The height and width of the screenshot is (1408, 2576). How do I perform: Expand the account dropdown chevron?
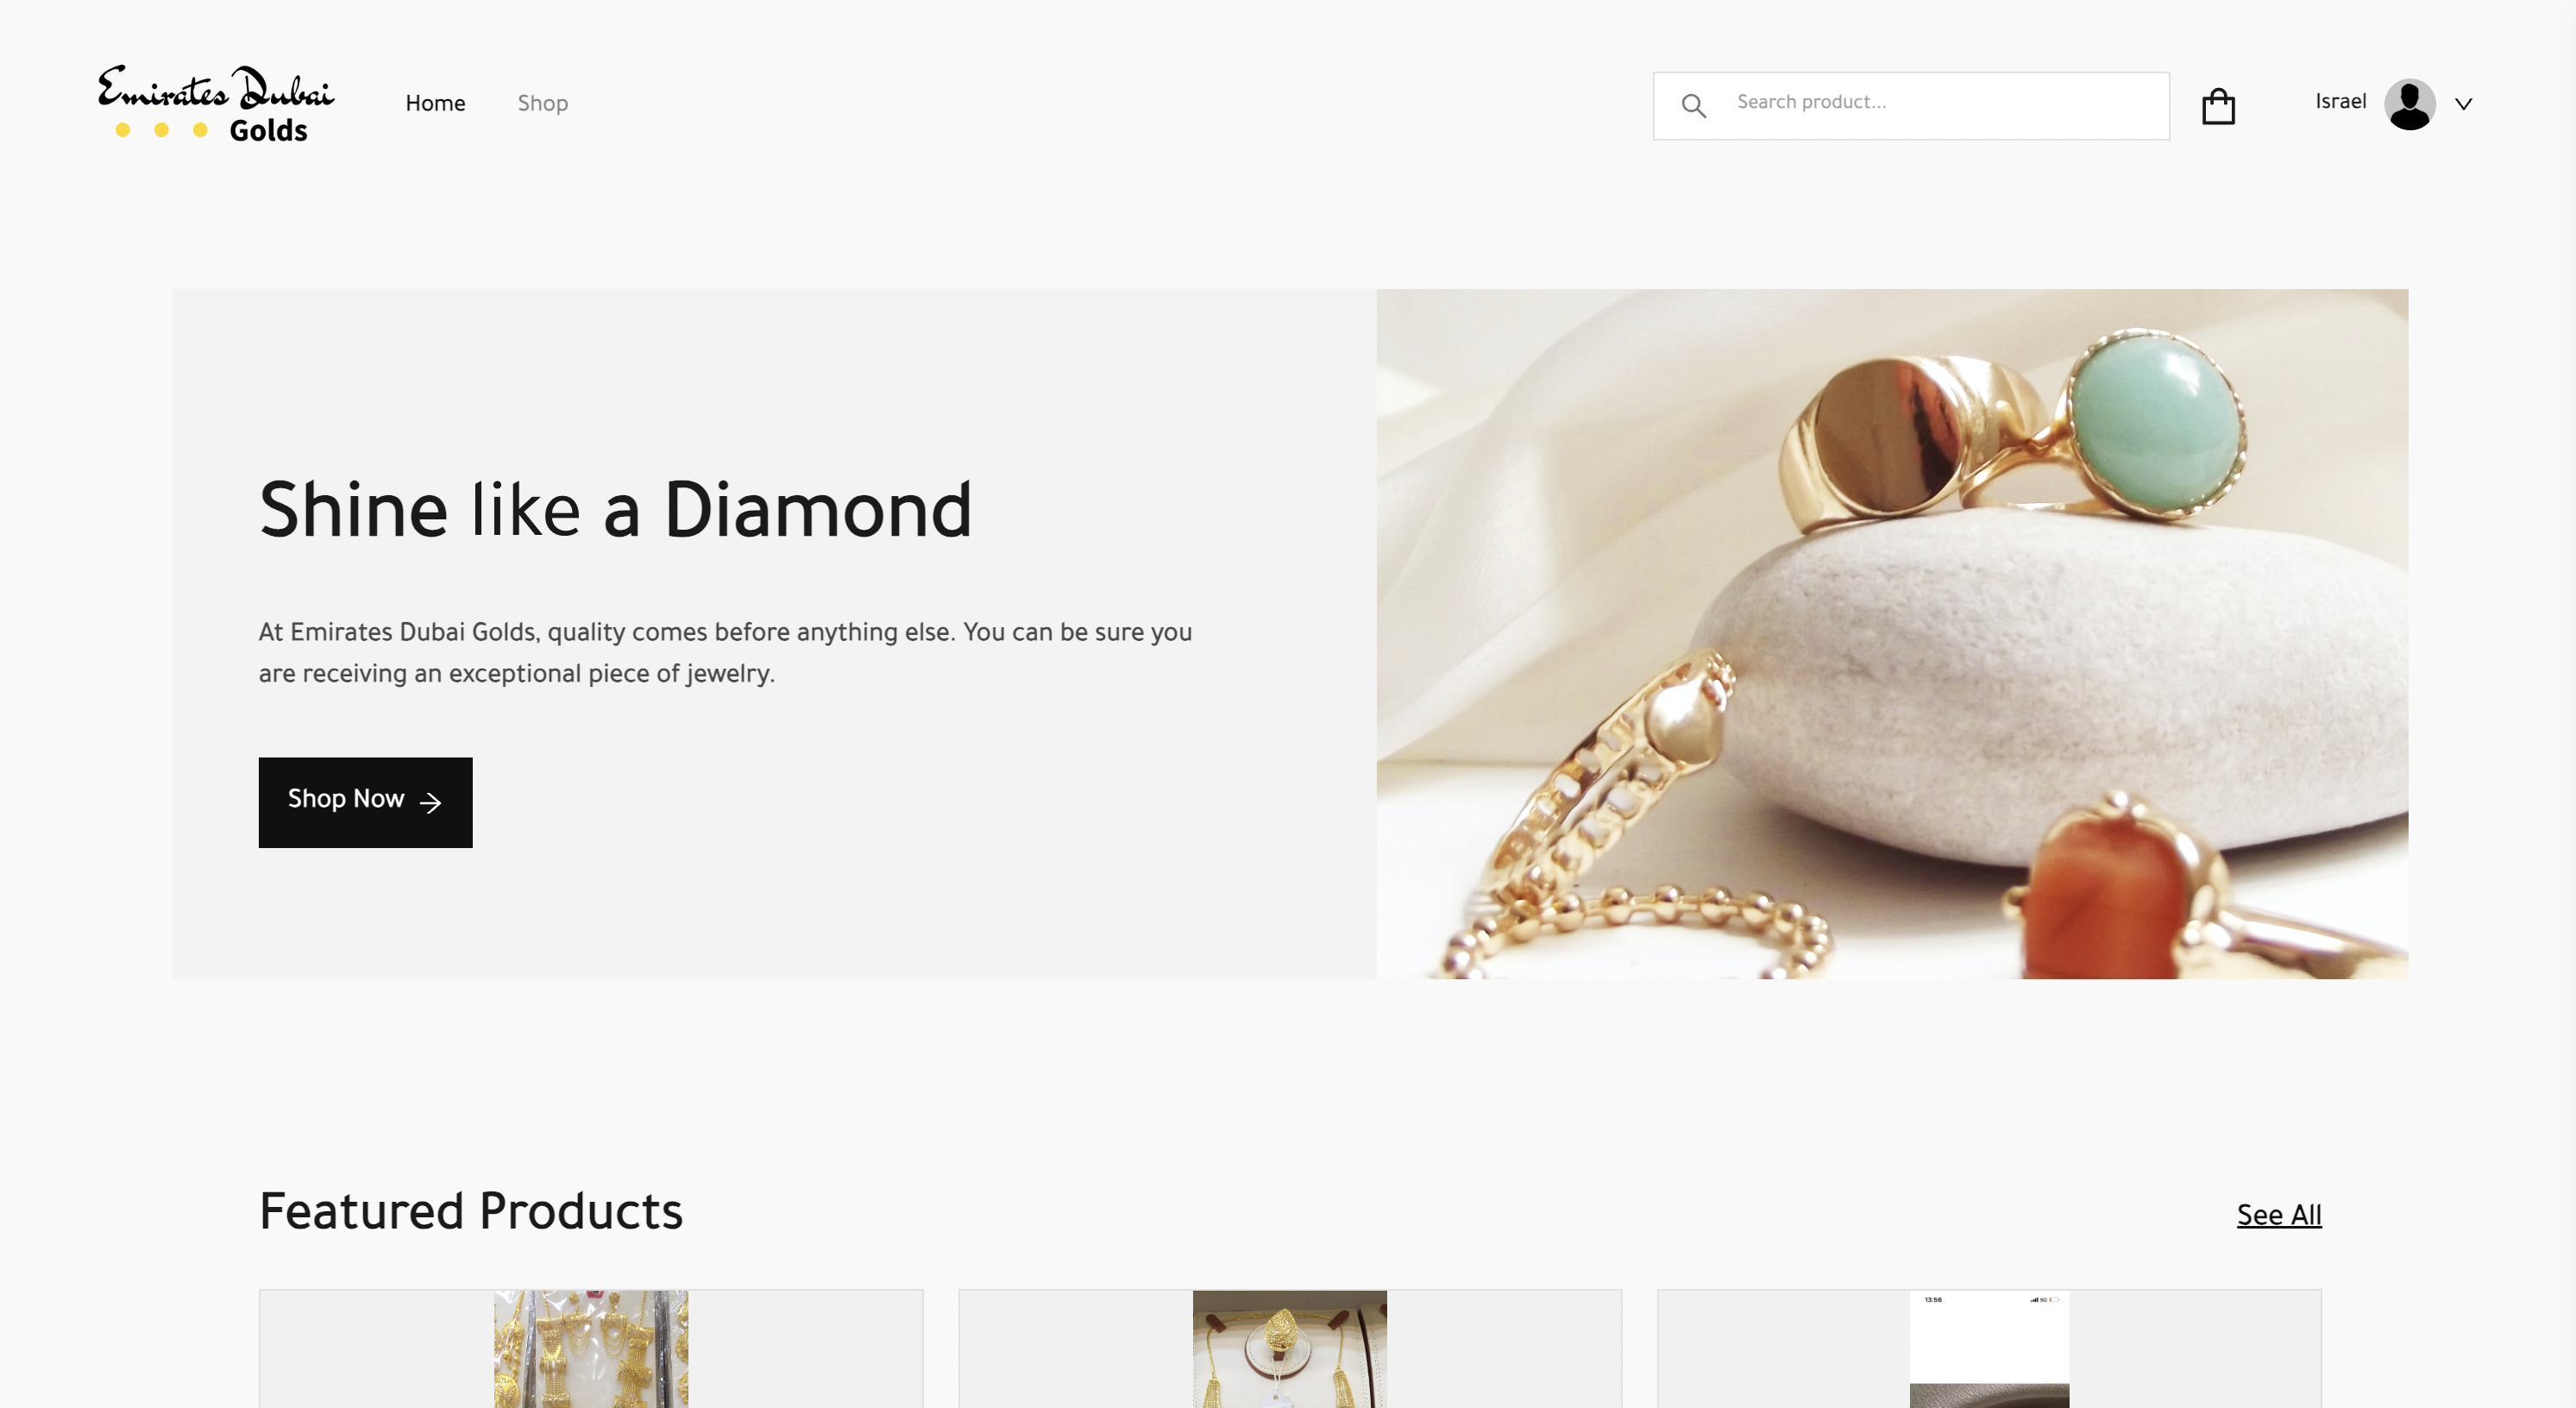2463,104
